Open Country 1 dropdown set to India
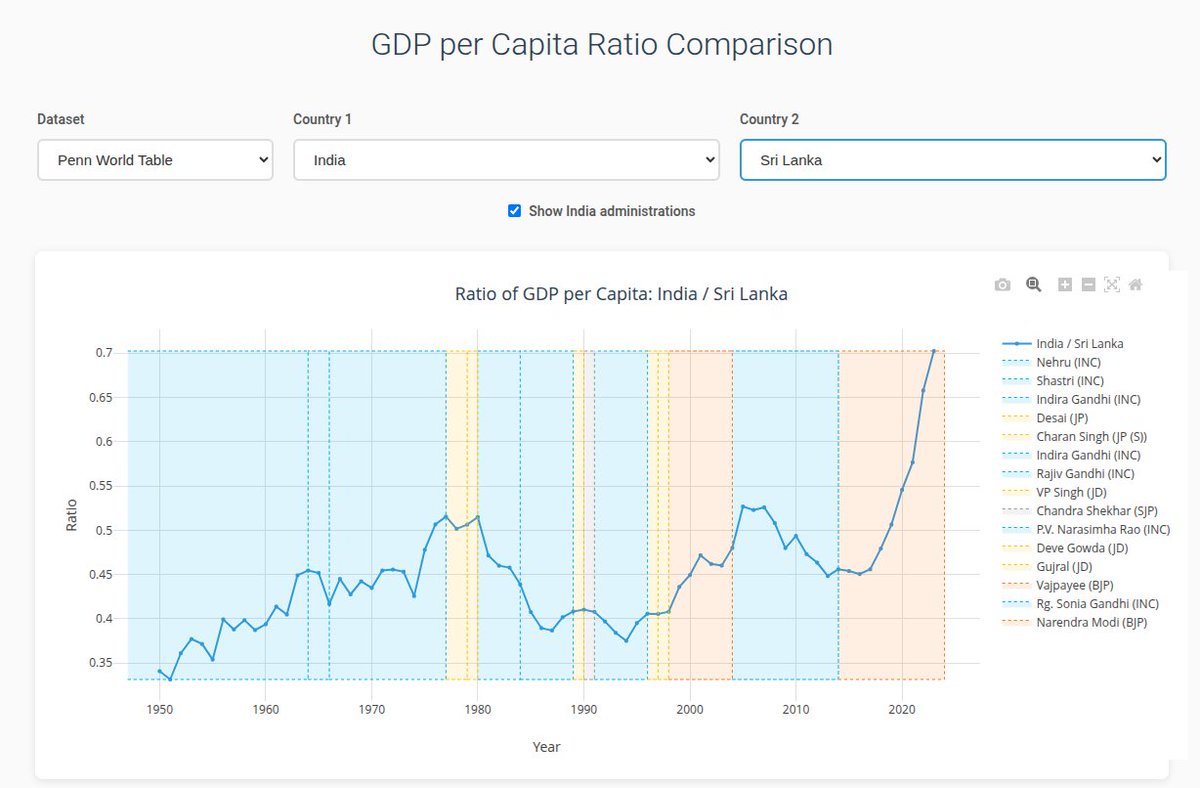Screen dimensions: 1200x788 pos(506,160)
